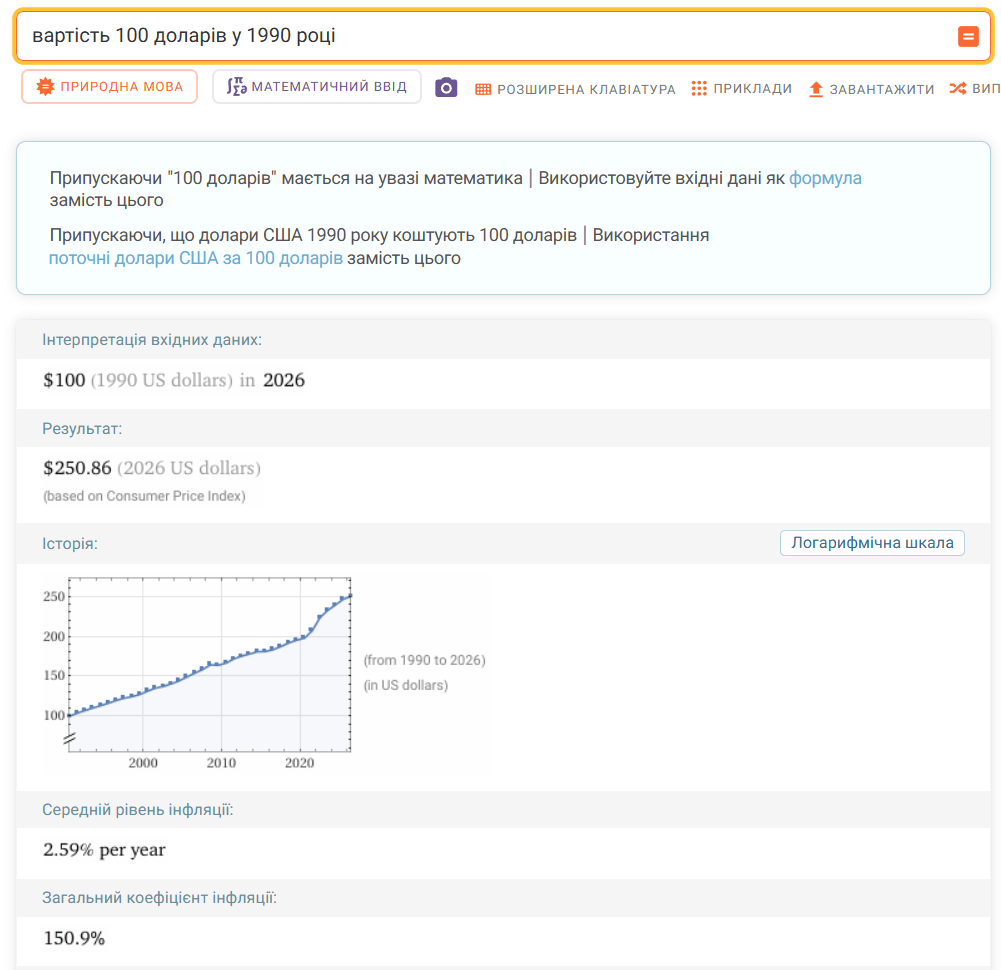Click the формула interpretation link
Image resolution: width=1001 pixels, height=970 pixels.
tap(825, 178)
